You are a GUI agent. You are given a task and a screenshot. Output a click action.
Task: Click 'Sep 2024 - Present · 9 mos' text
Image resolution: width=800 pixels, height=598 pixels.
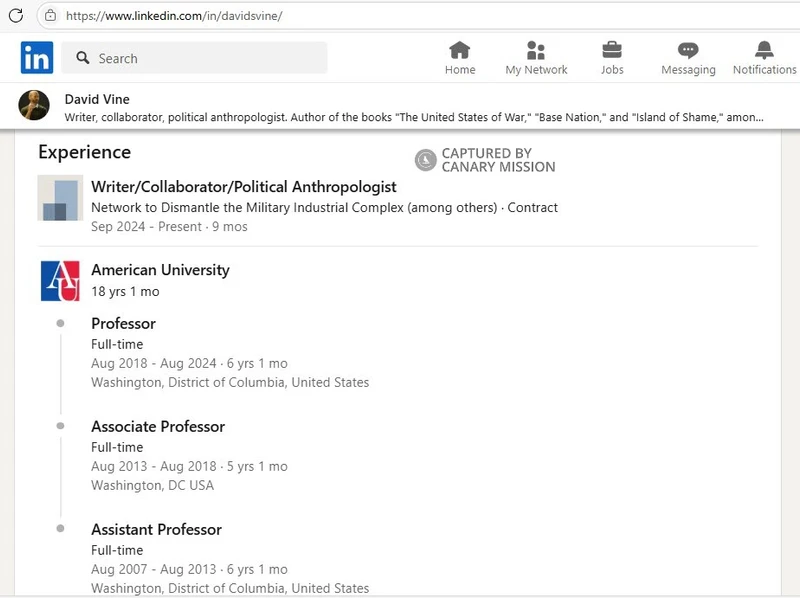click(169, 227)
